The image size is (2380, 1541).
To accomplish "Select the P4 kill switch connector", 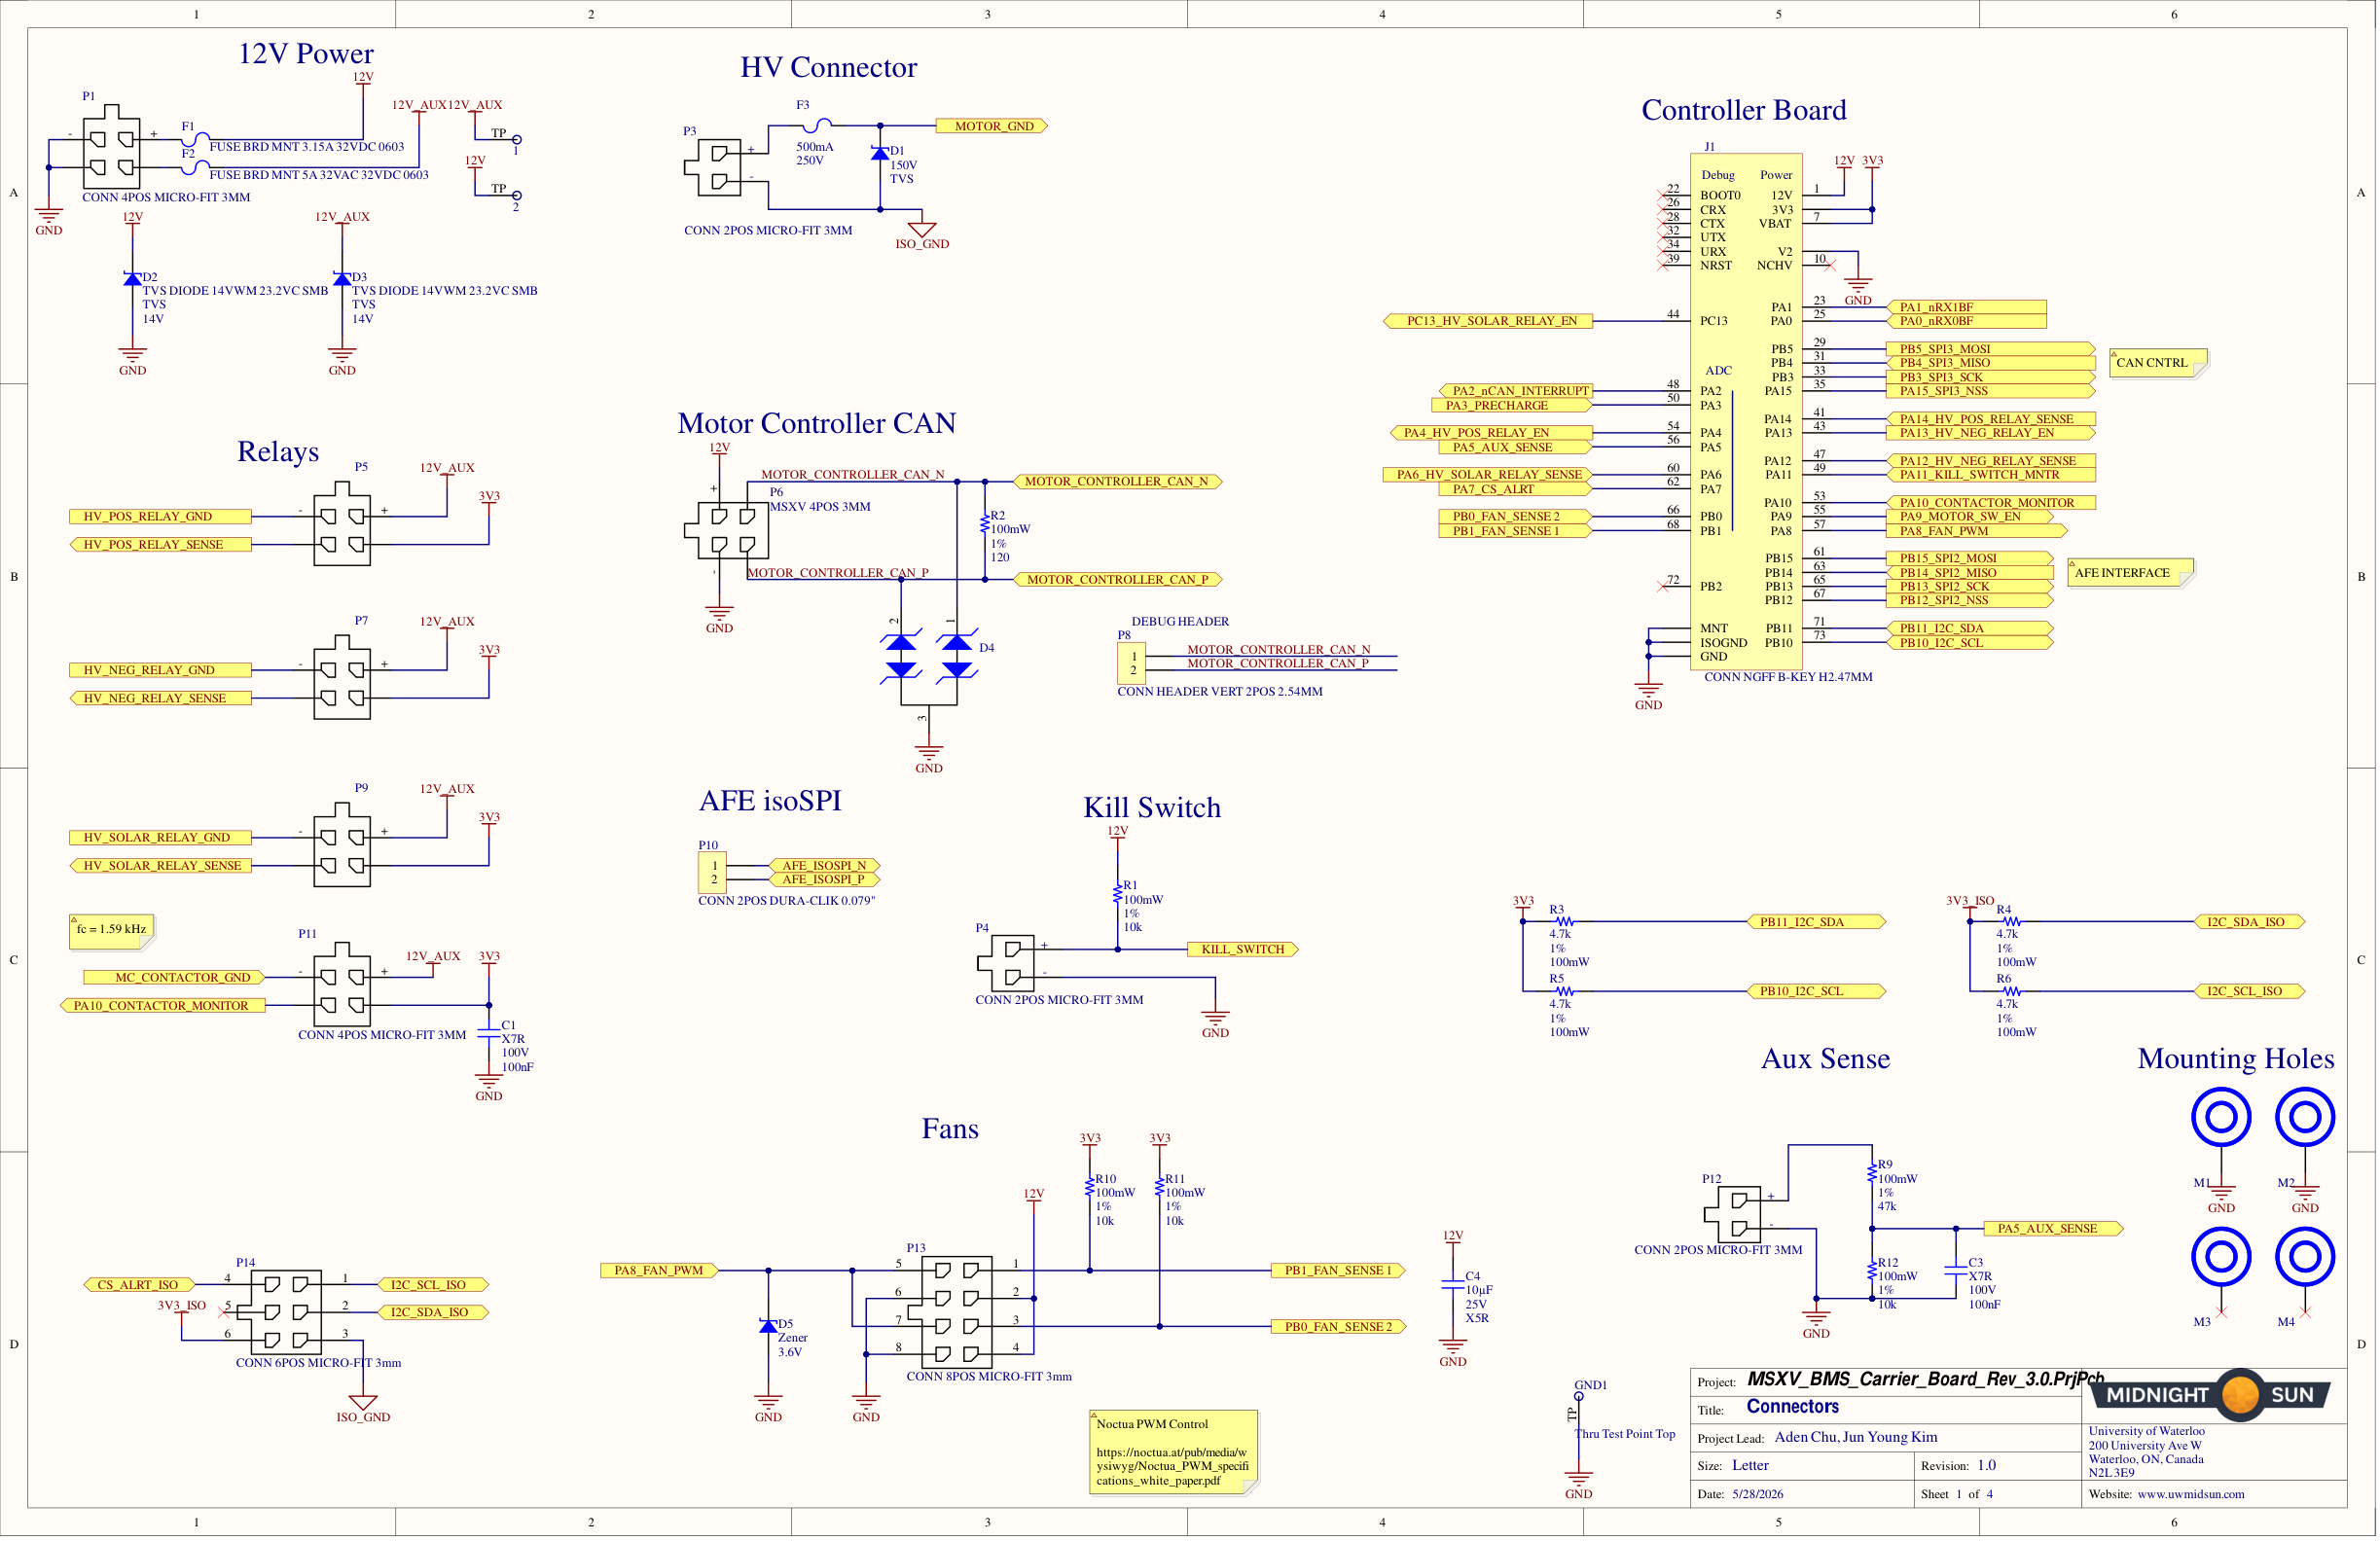I will (x=1006, y=963).
